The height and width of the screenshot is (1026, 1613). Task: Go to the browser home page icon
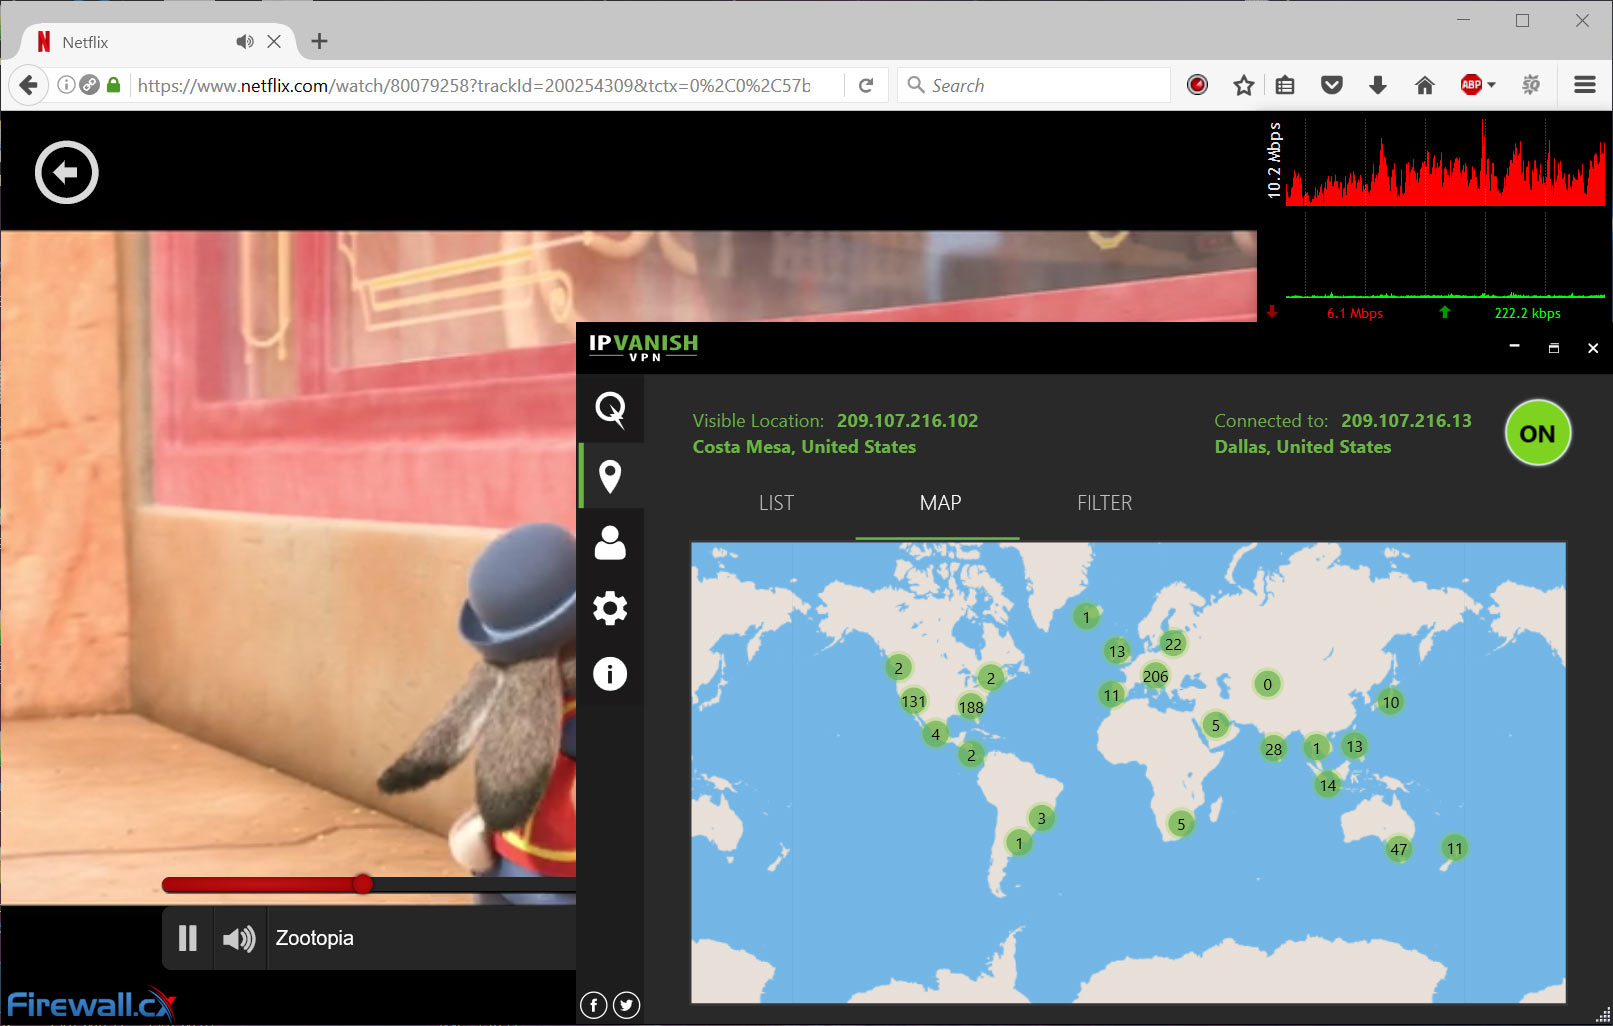tap(1425, 85)
